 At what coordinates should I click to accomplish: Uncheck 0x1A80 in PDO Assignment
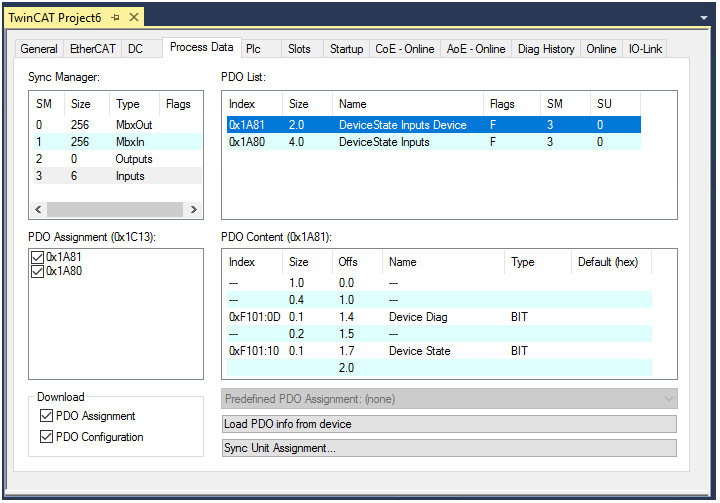point(37,271)
